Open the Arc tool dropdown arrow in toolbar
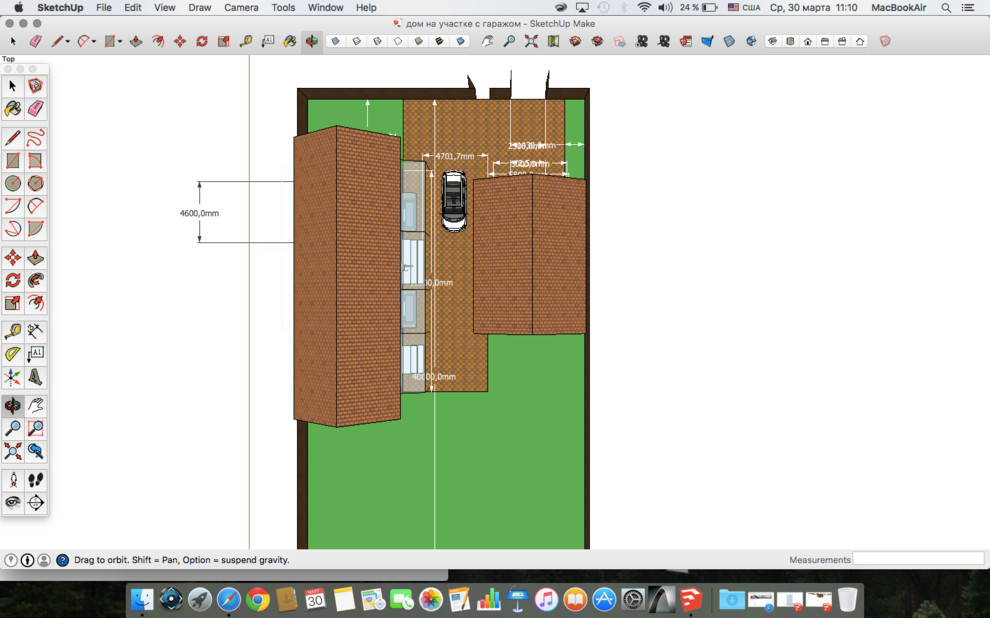 (94, 42)
